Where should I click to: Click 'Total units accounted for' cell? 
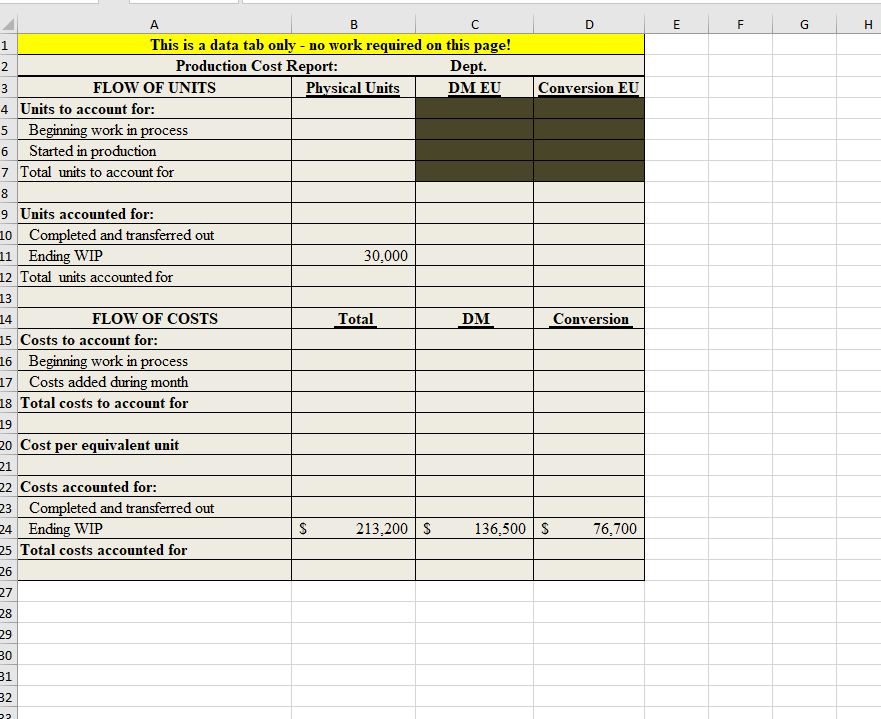click(x=155, y=276)
